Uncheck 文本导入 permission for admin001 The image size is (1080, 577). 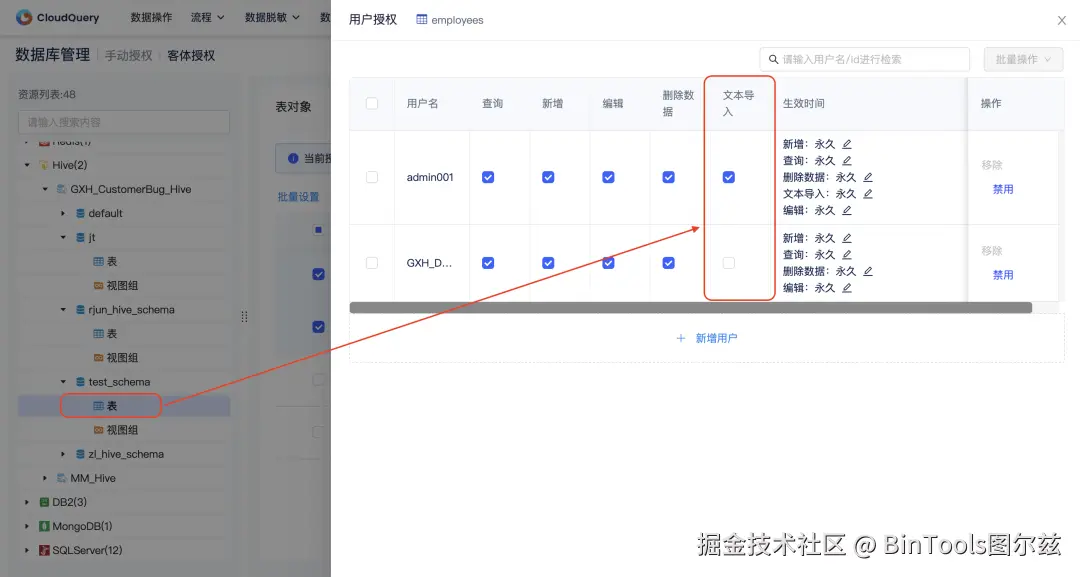(729, 177)
